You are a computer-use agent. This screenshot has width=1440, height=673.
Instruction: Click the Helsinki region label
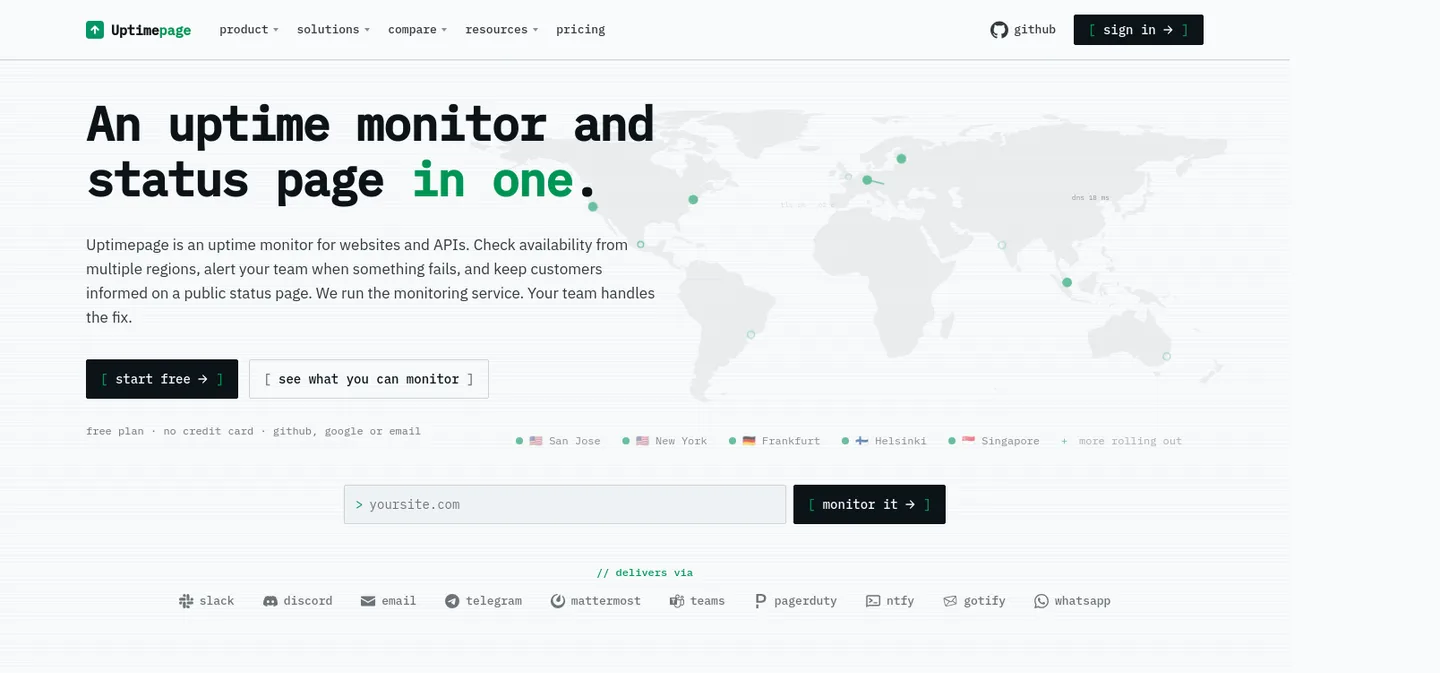click(x=901, y=441)
